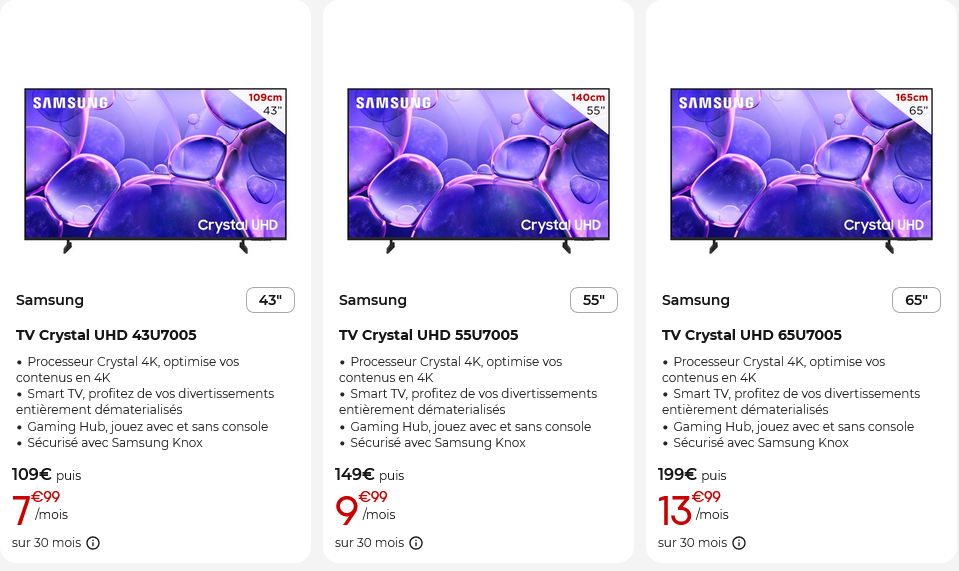Select the 43" size badge
The image size is (959, 571).
pos(270,300)
